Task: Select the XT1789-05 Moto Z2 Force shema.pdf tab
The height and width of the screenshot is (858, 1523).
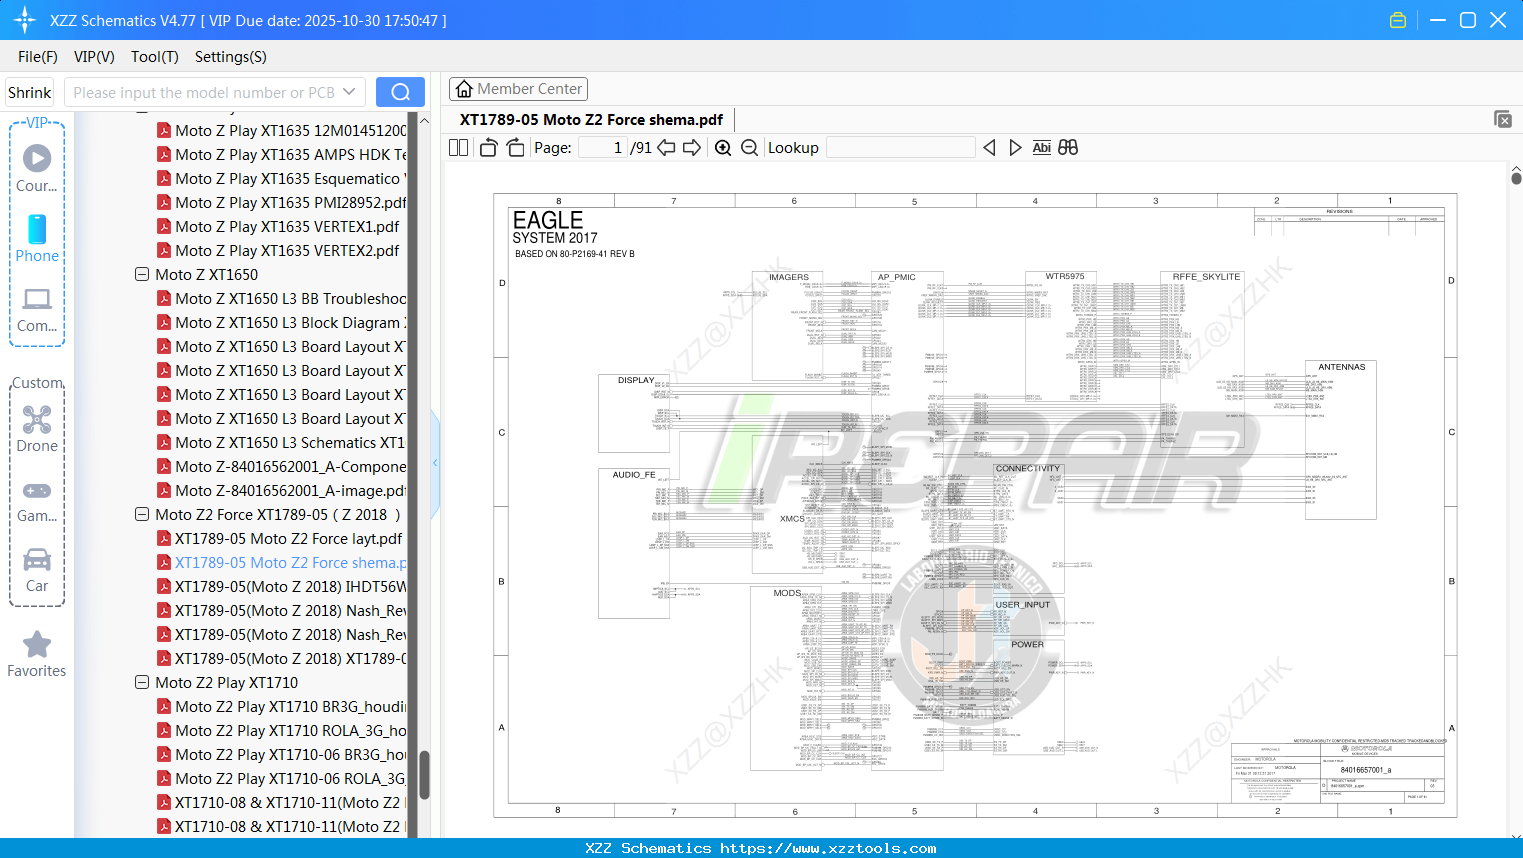Action: (591, 120)
